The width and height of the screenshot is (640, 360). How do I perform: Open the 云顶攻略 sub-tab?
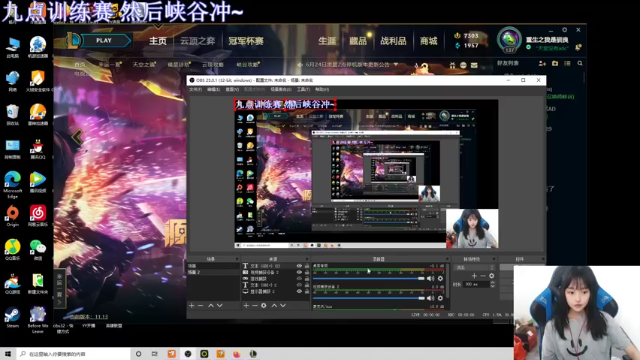[213, 64]
